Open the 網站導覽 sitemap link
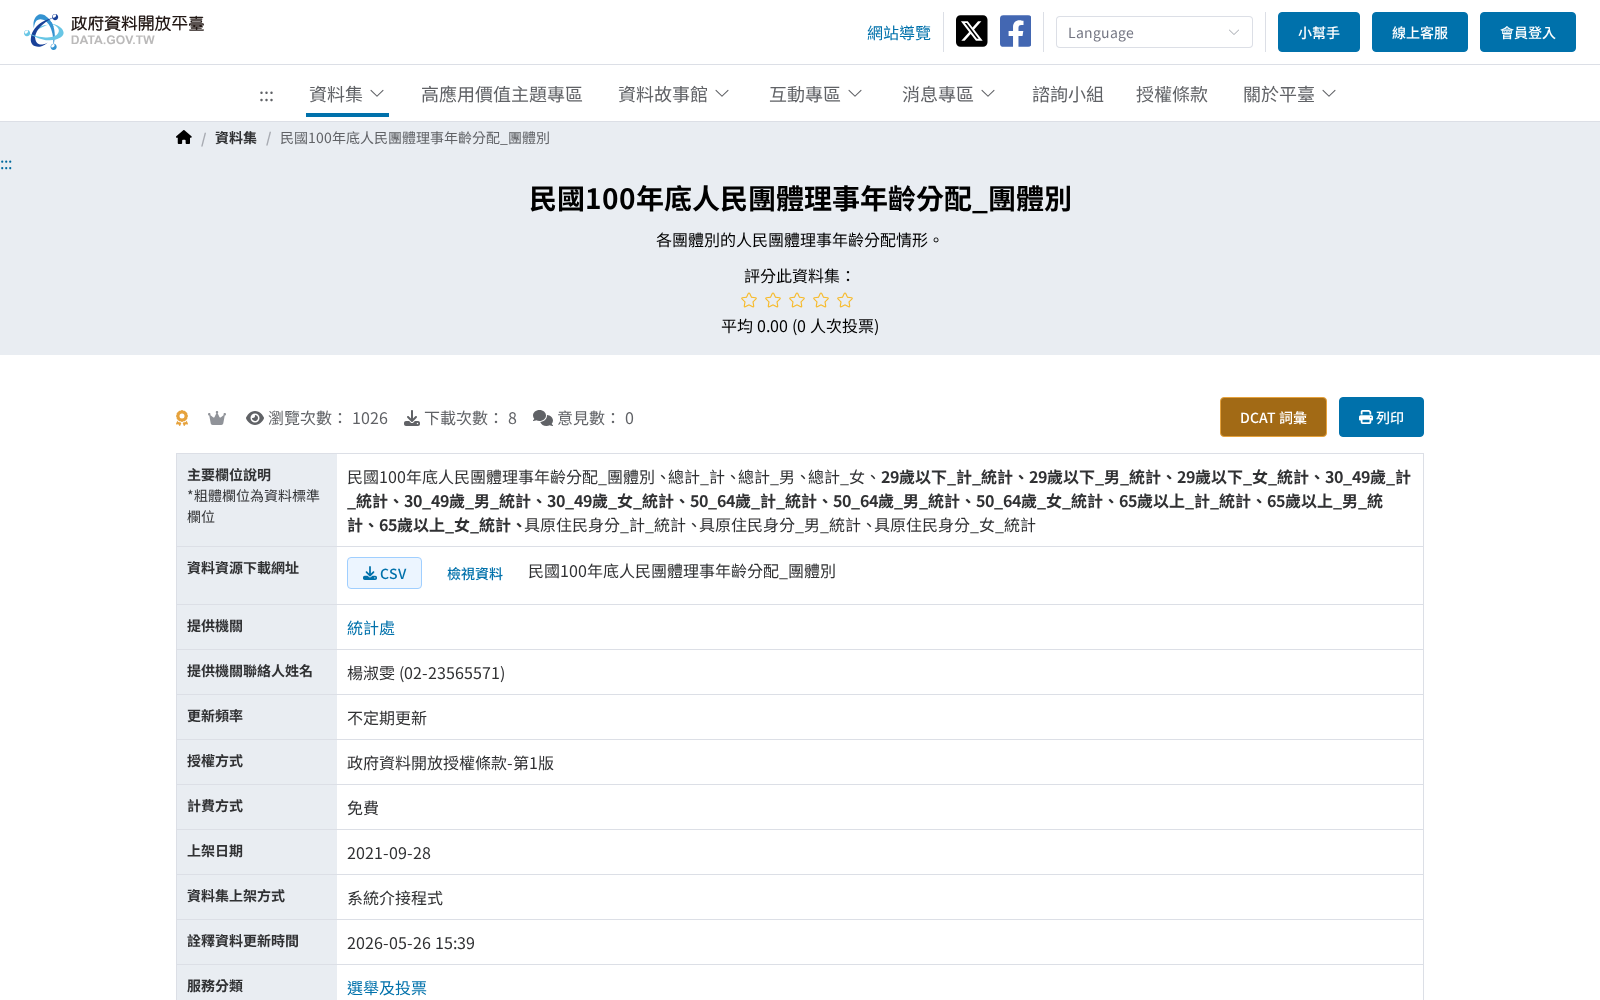 tap(899, 33)
